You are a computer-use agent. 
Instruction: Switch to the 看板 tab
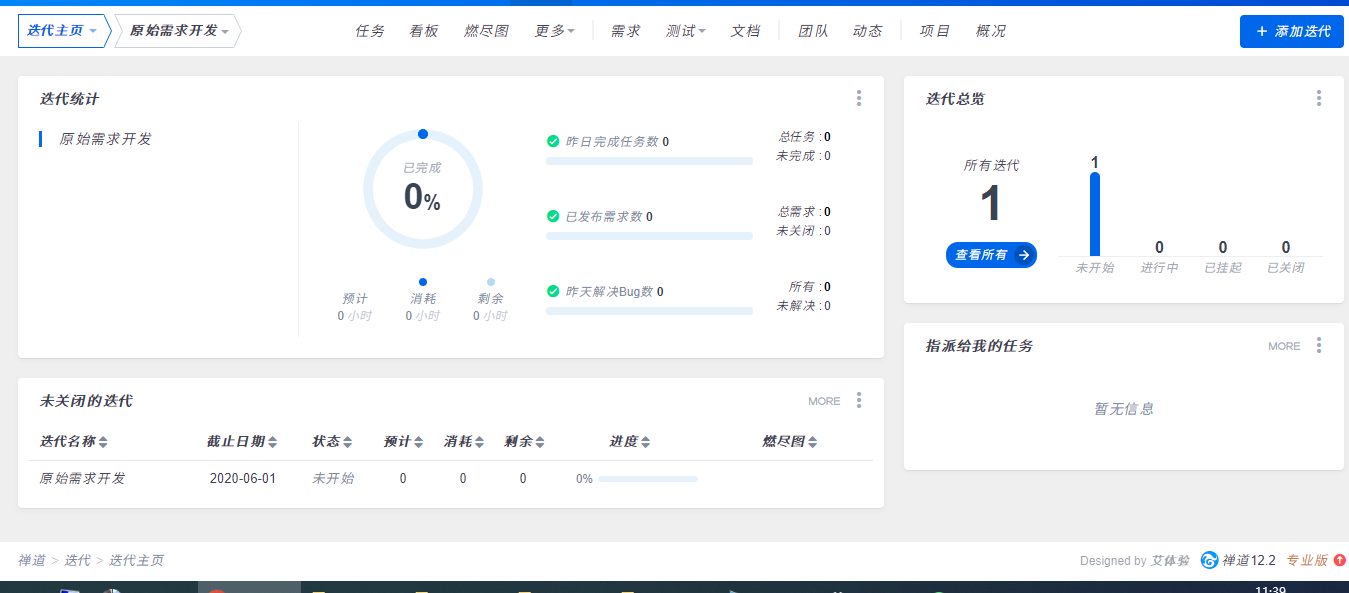[424, 31]
